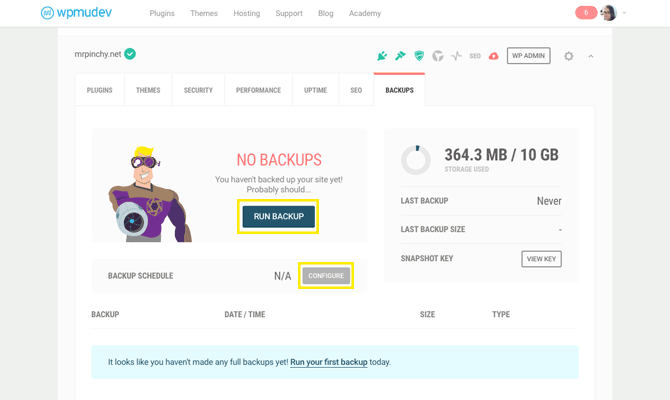Click the N/A backup schedule value

pyautogui.click(x=282, y=276)
